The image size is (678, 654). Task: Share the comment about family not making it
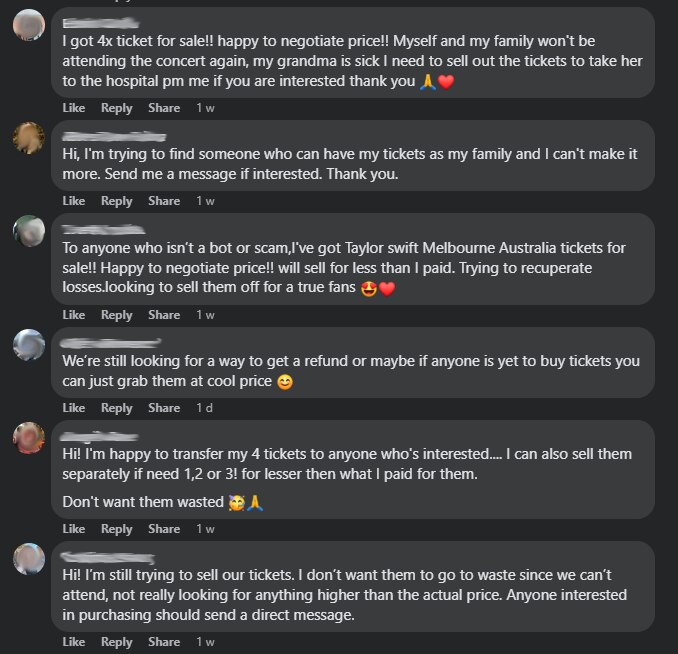click(x=164, y=201)
